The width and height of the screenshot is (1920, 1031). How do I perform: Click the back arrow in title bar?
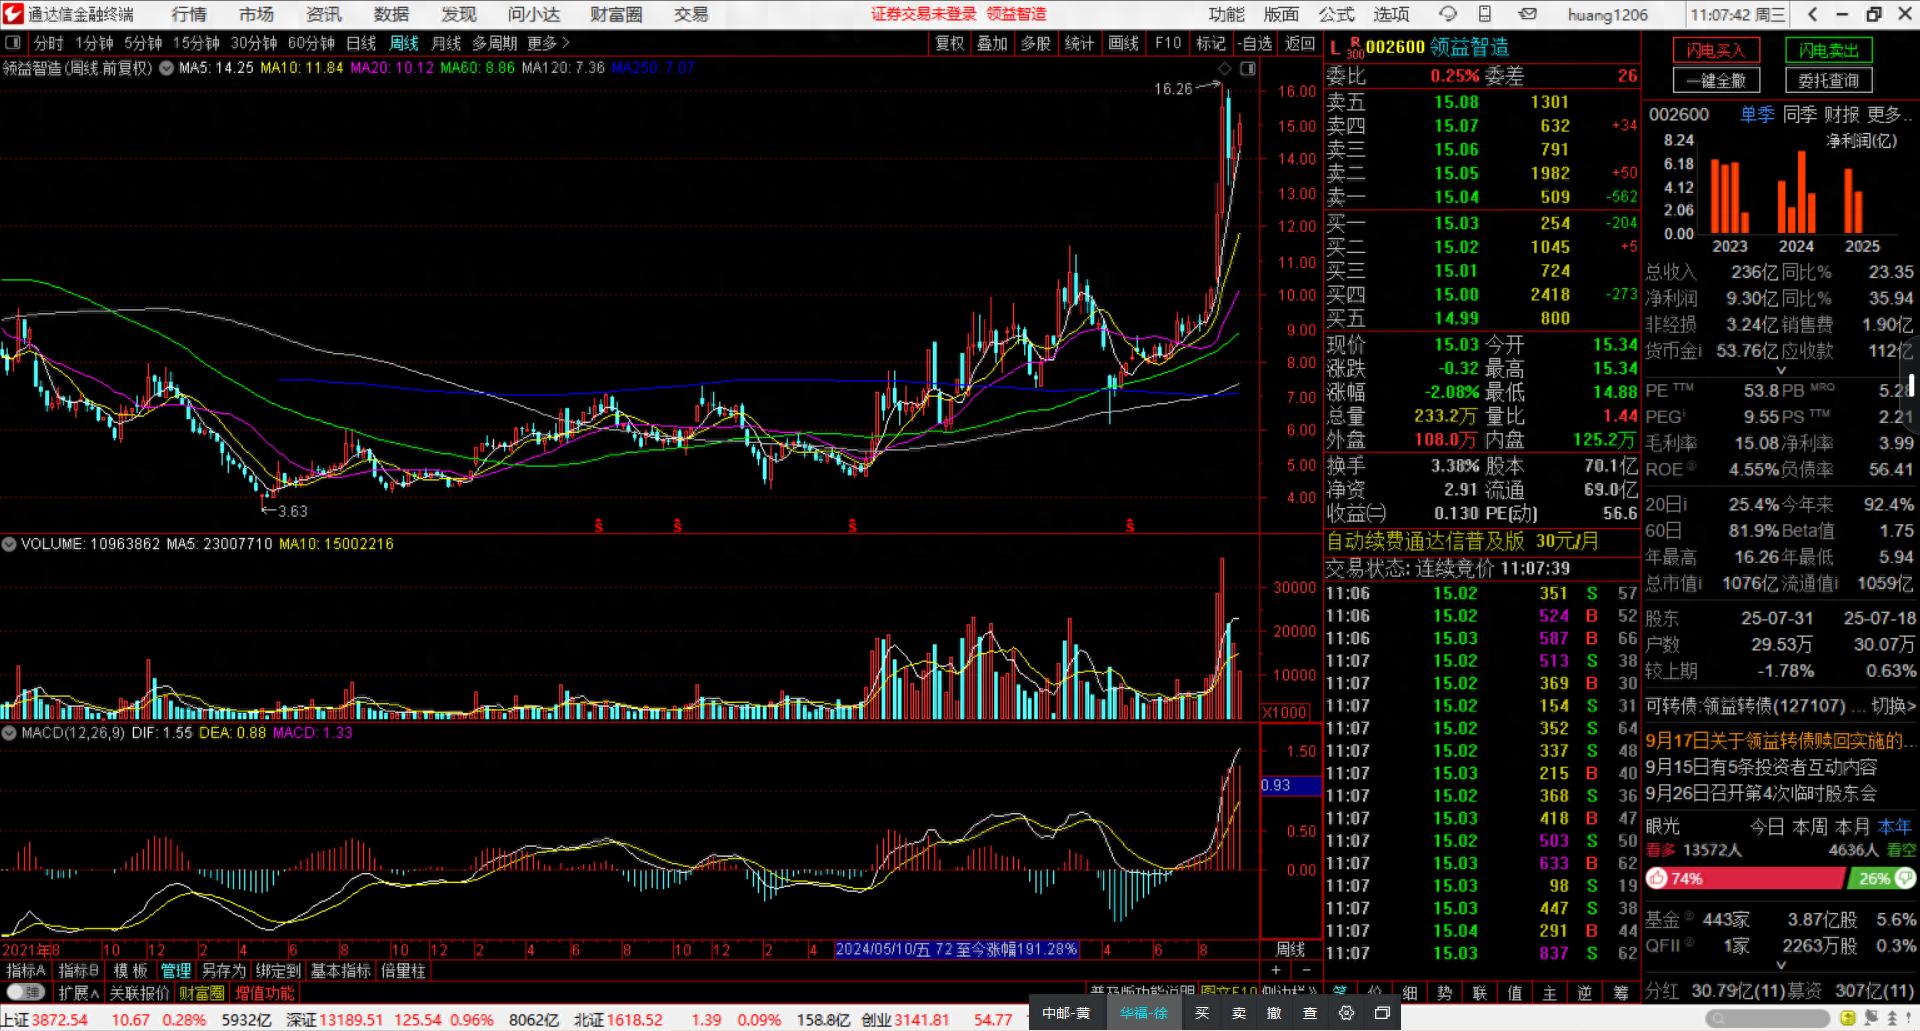(1813, 14)
